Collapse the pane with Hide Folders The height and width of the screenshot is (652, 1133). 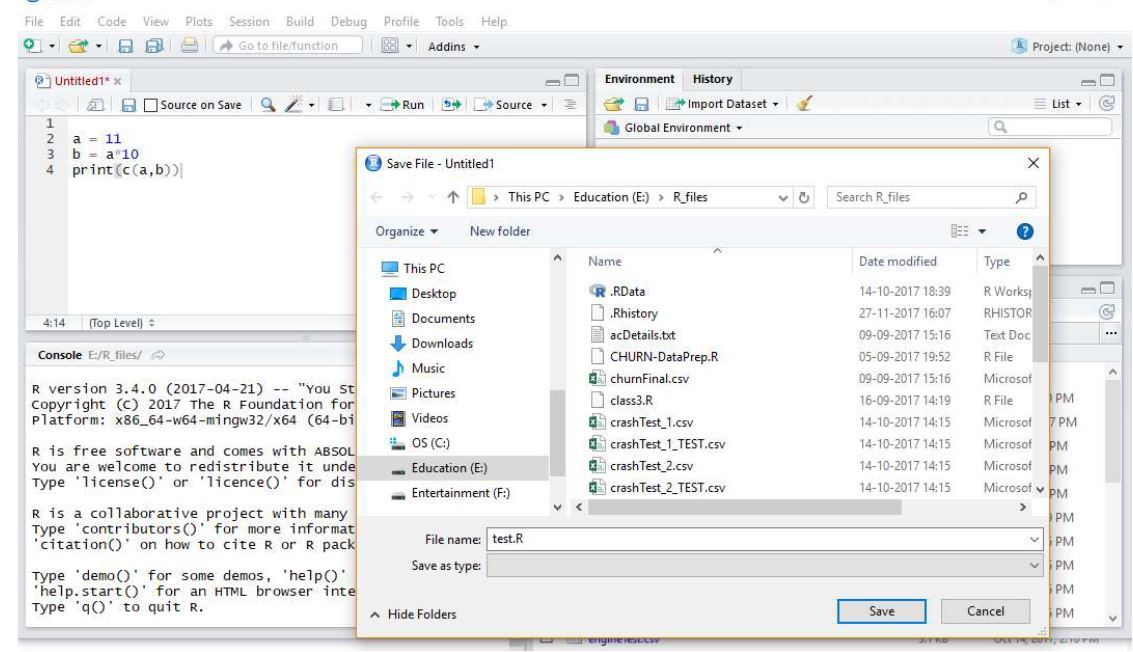[x=413, y=614]
